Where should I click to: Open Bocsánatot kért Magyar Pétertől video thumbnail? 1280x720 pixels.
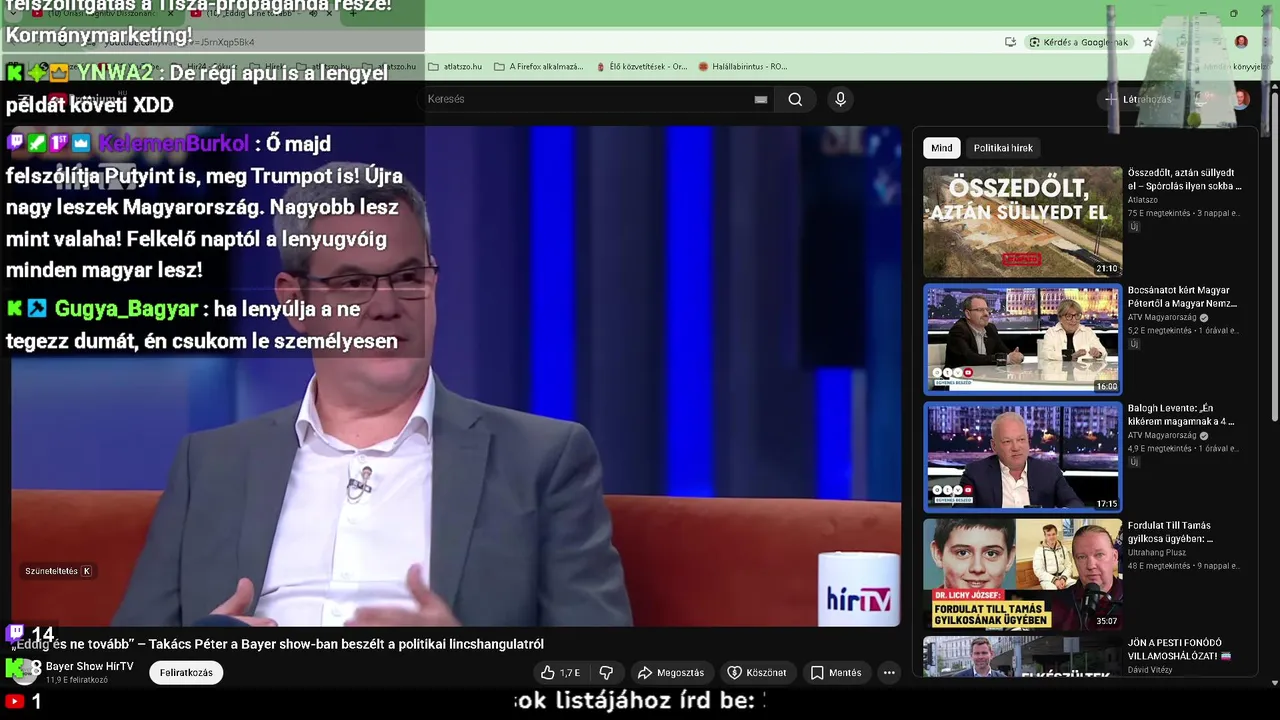[x=1022, y=339]
